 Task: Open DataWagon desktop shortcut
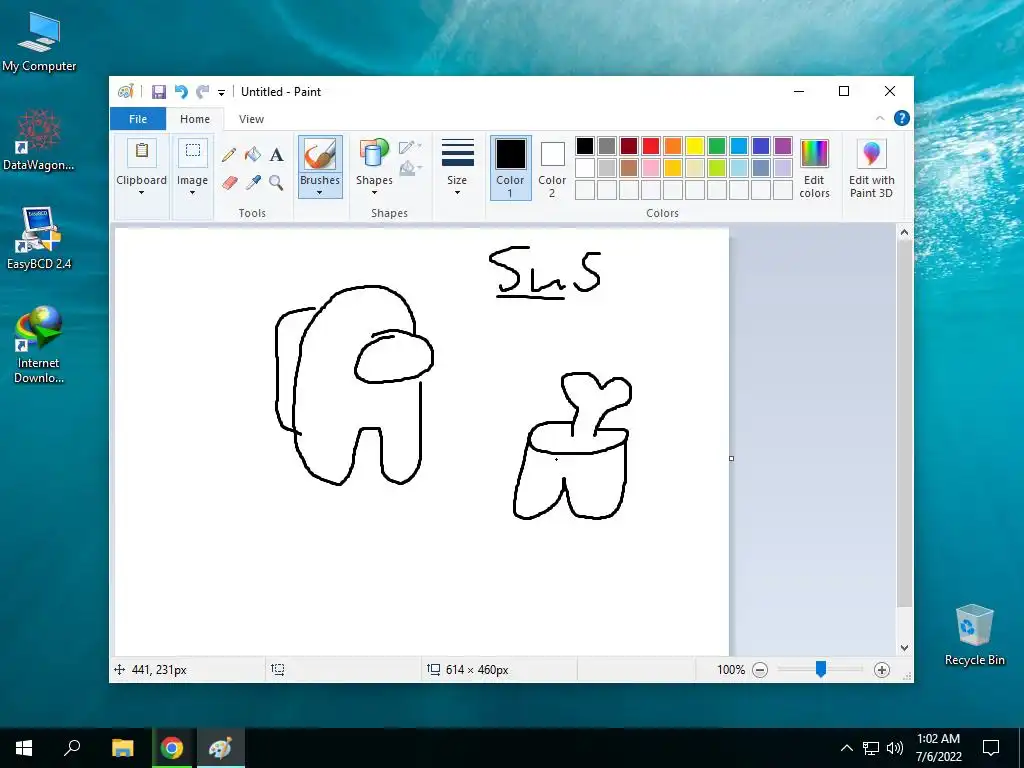pos(39,140)
